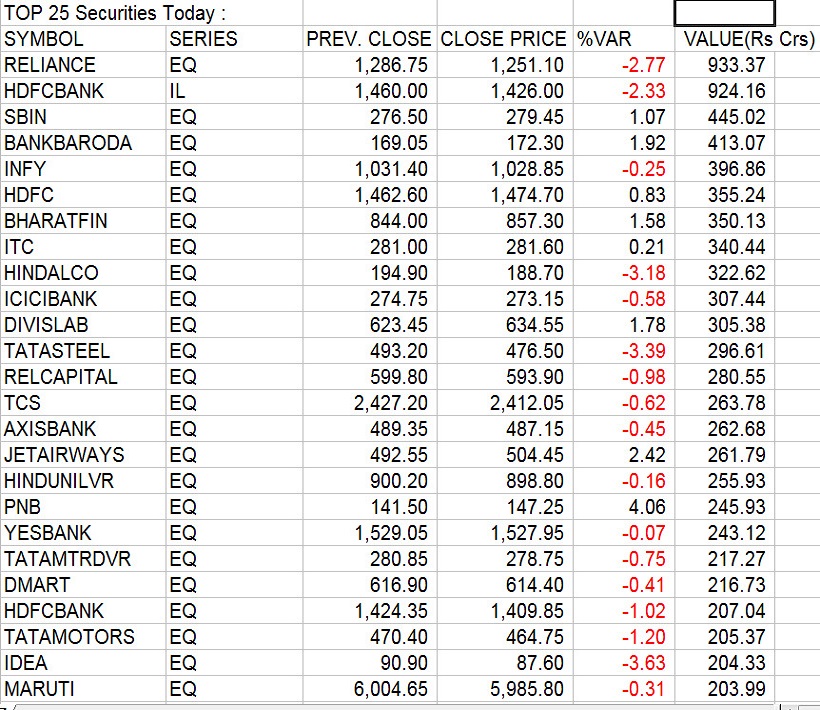Click BANKBARODA's %VAR value 1.92
The height and width of the screenshot is (710, 820).
(x=647, y=144)
